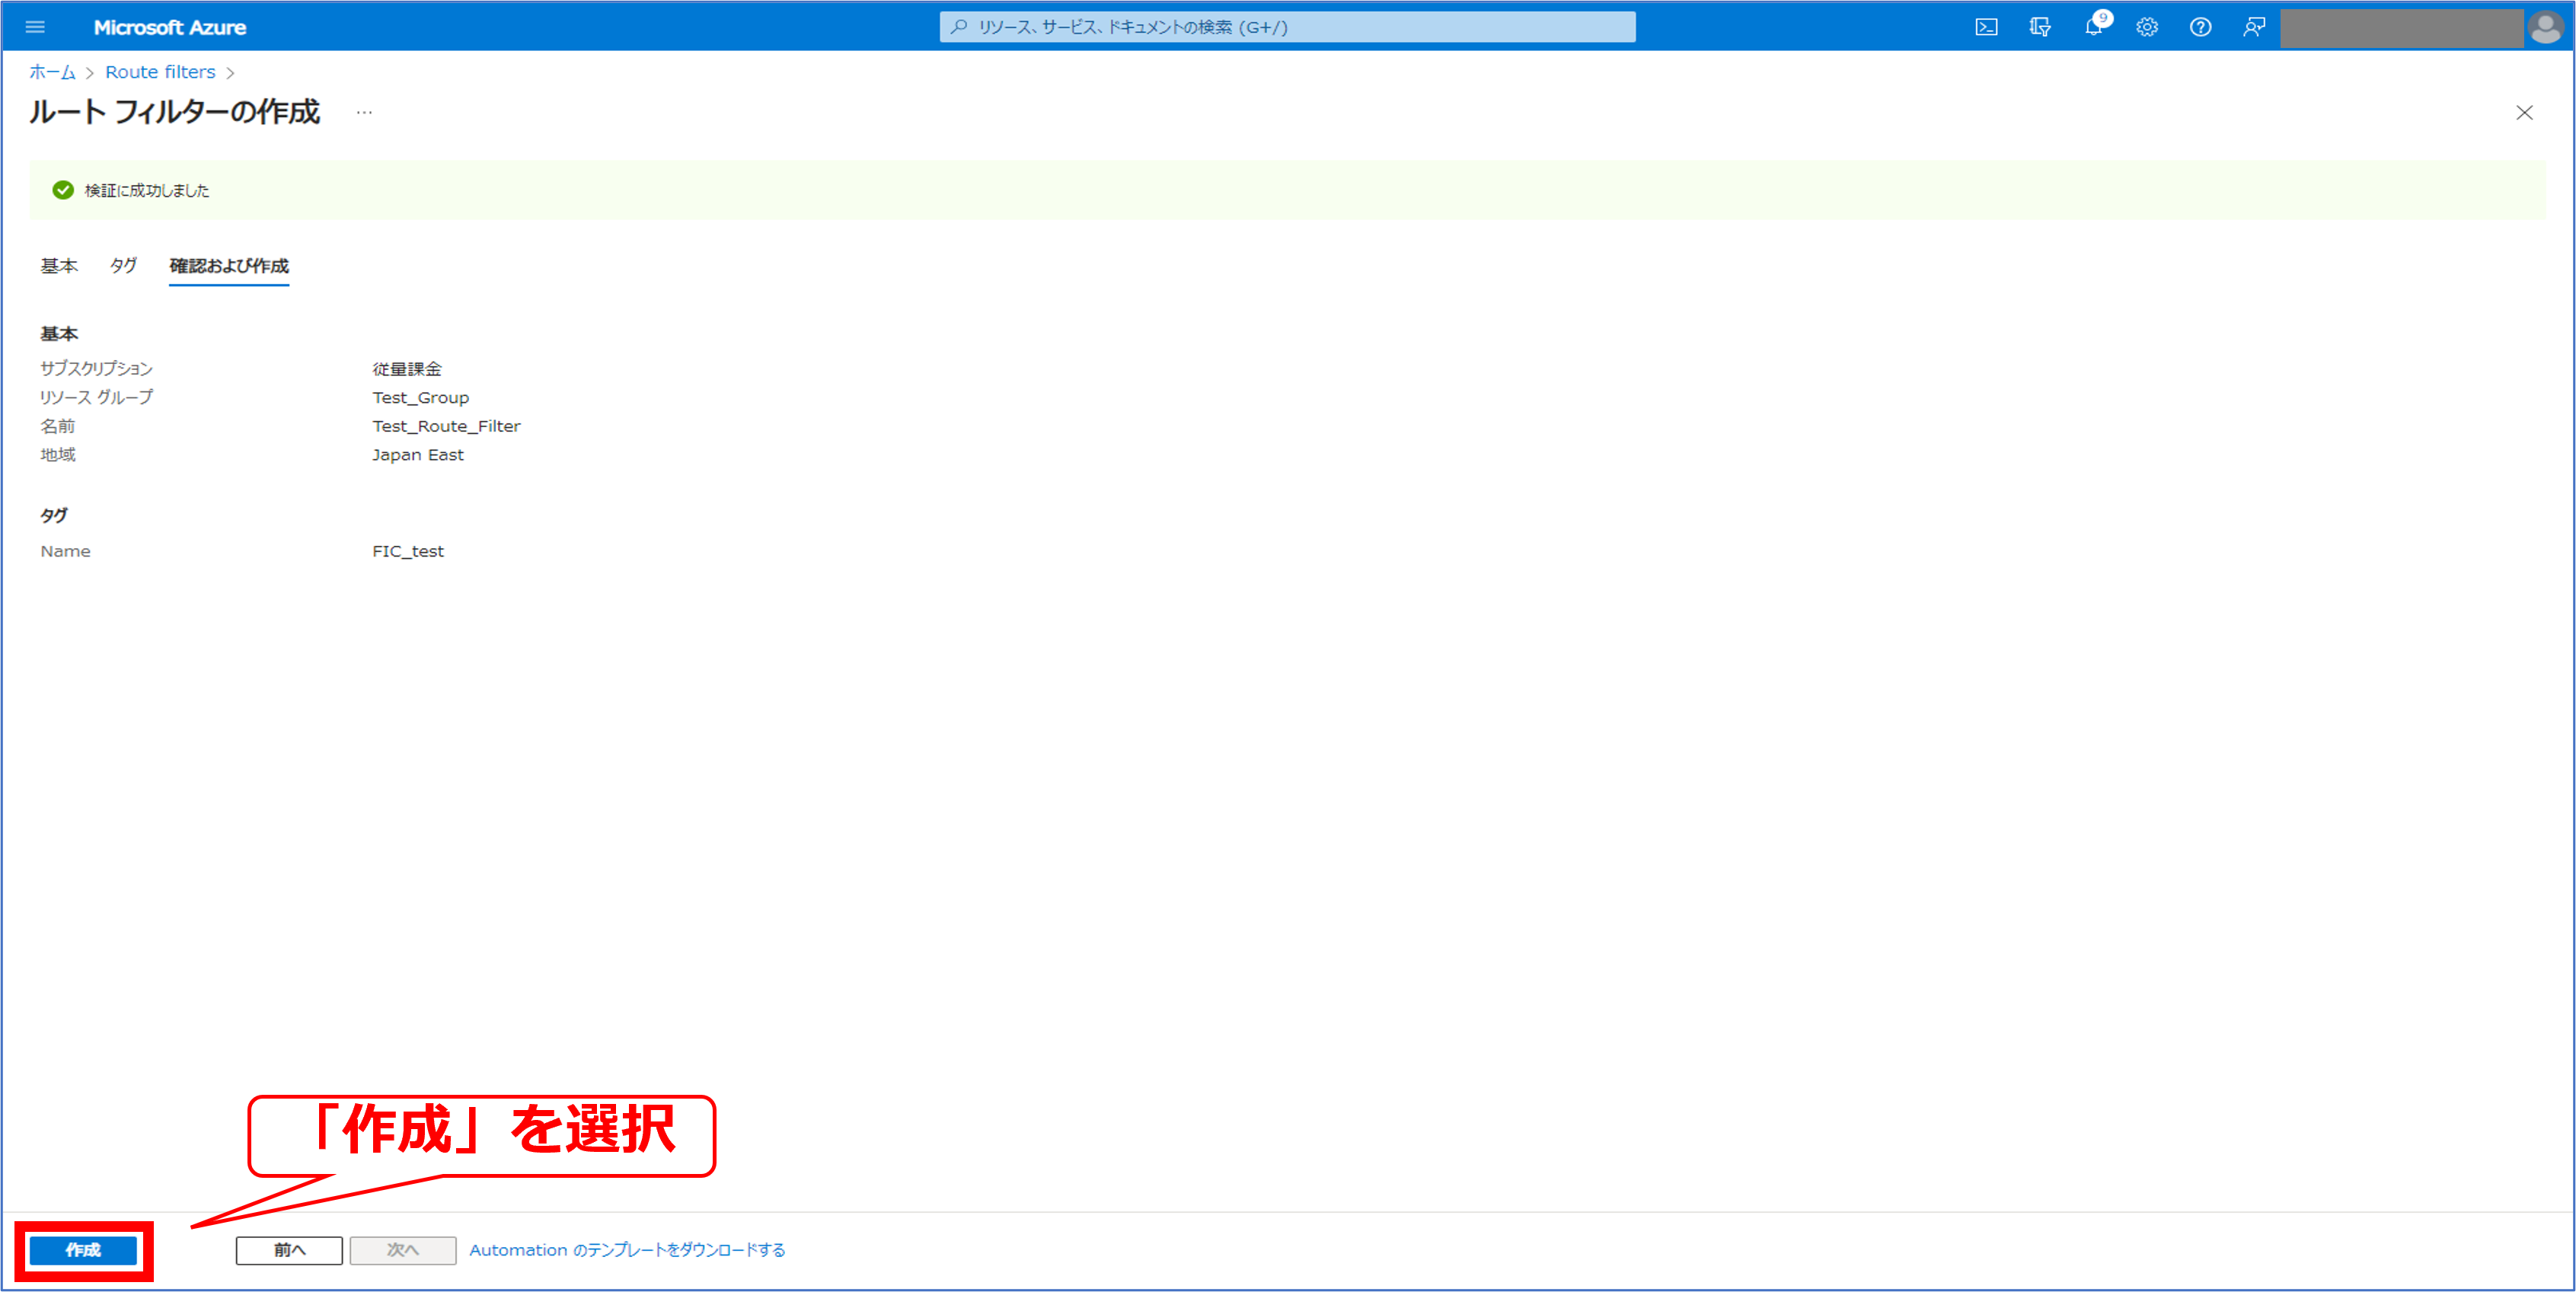Open Route filters breadcrumb link
The width and height of the screenshot is (2576, 1292).
(160, 72)
